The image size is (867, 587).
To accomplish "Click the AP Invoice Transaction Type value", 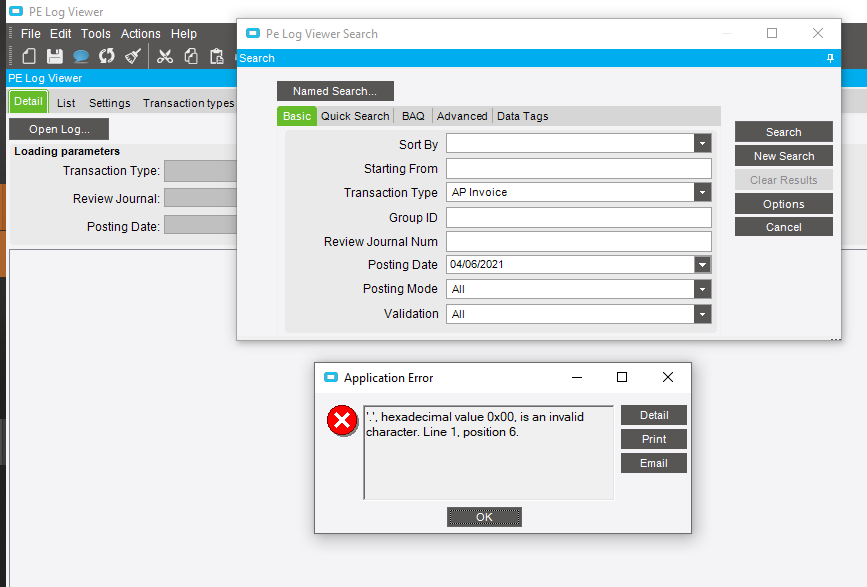I will (479, 192).
